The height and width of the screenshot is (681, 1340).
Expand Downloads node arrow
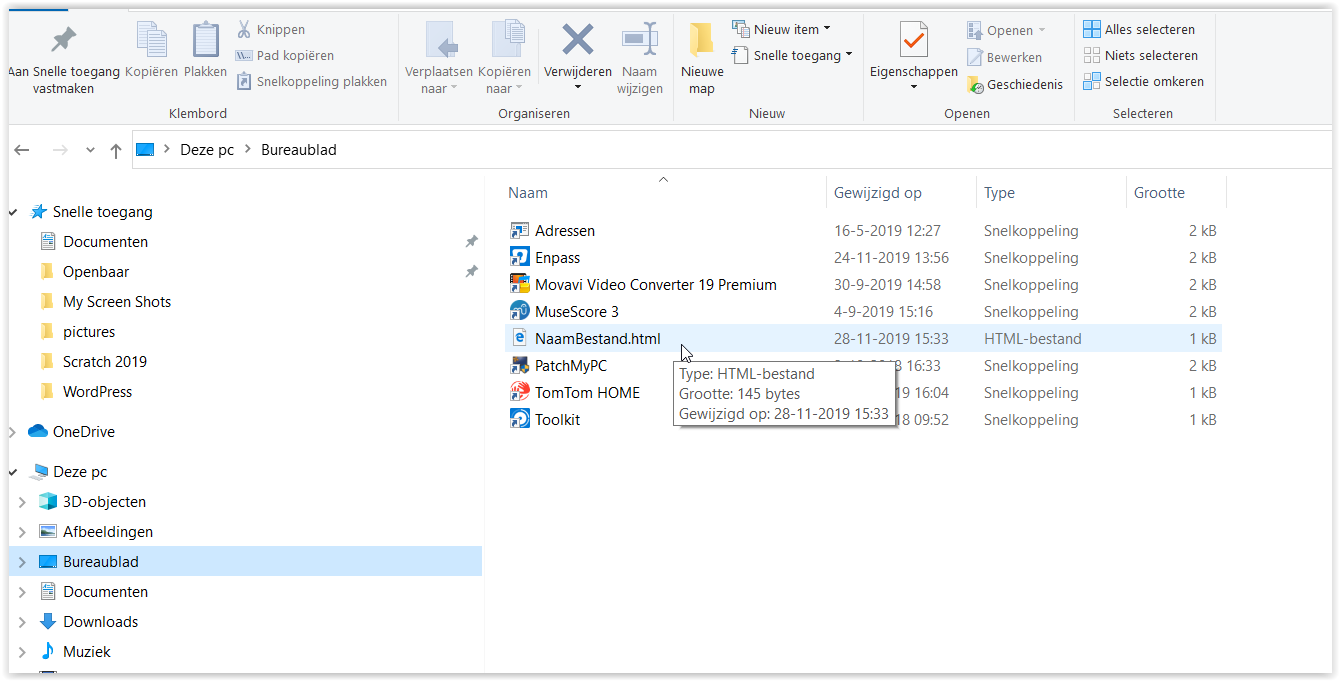23,622
